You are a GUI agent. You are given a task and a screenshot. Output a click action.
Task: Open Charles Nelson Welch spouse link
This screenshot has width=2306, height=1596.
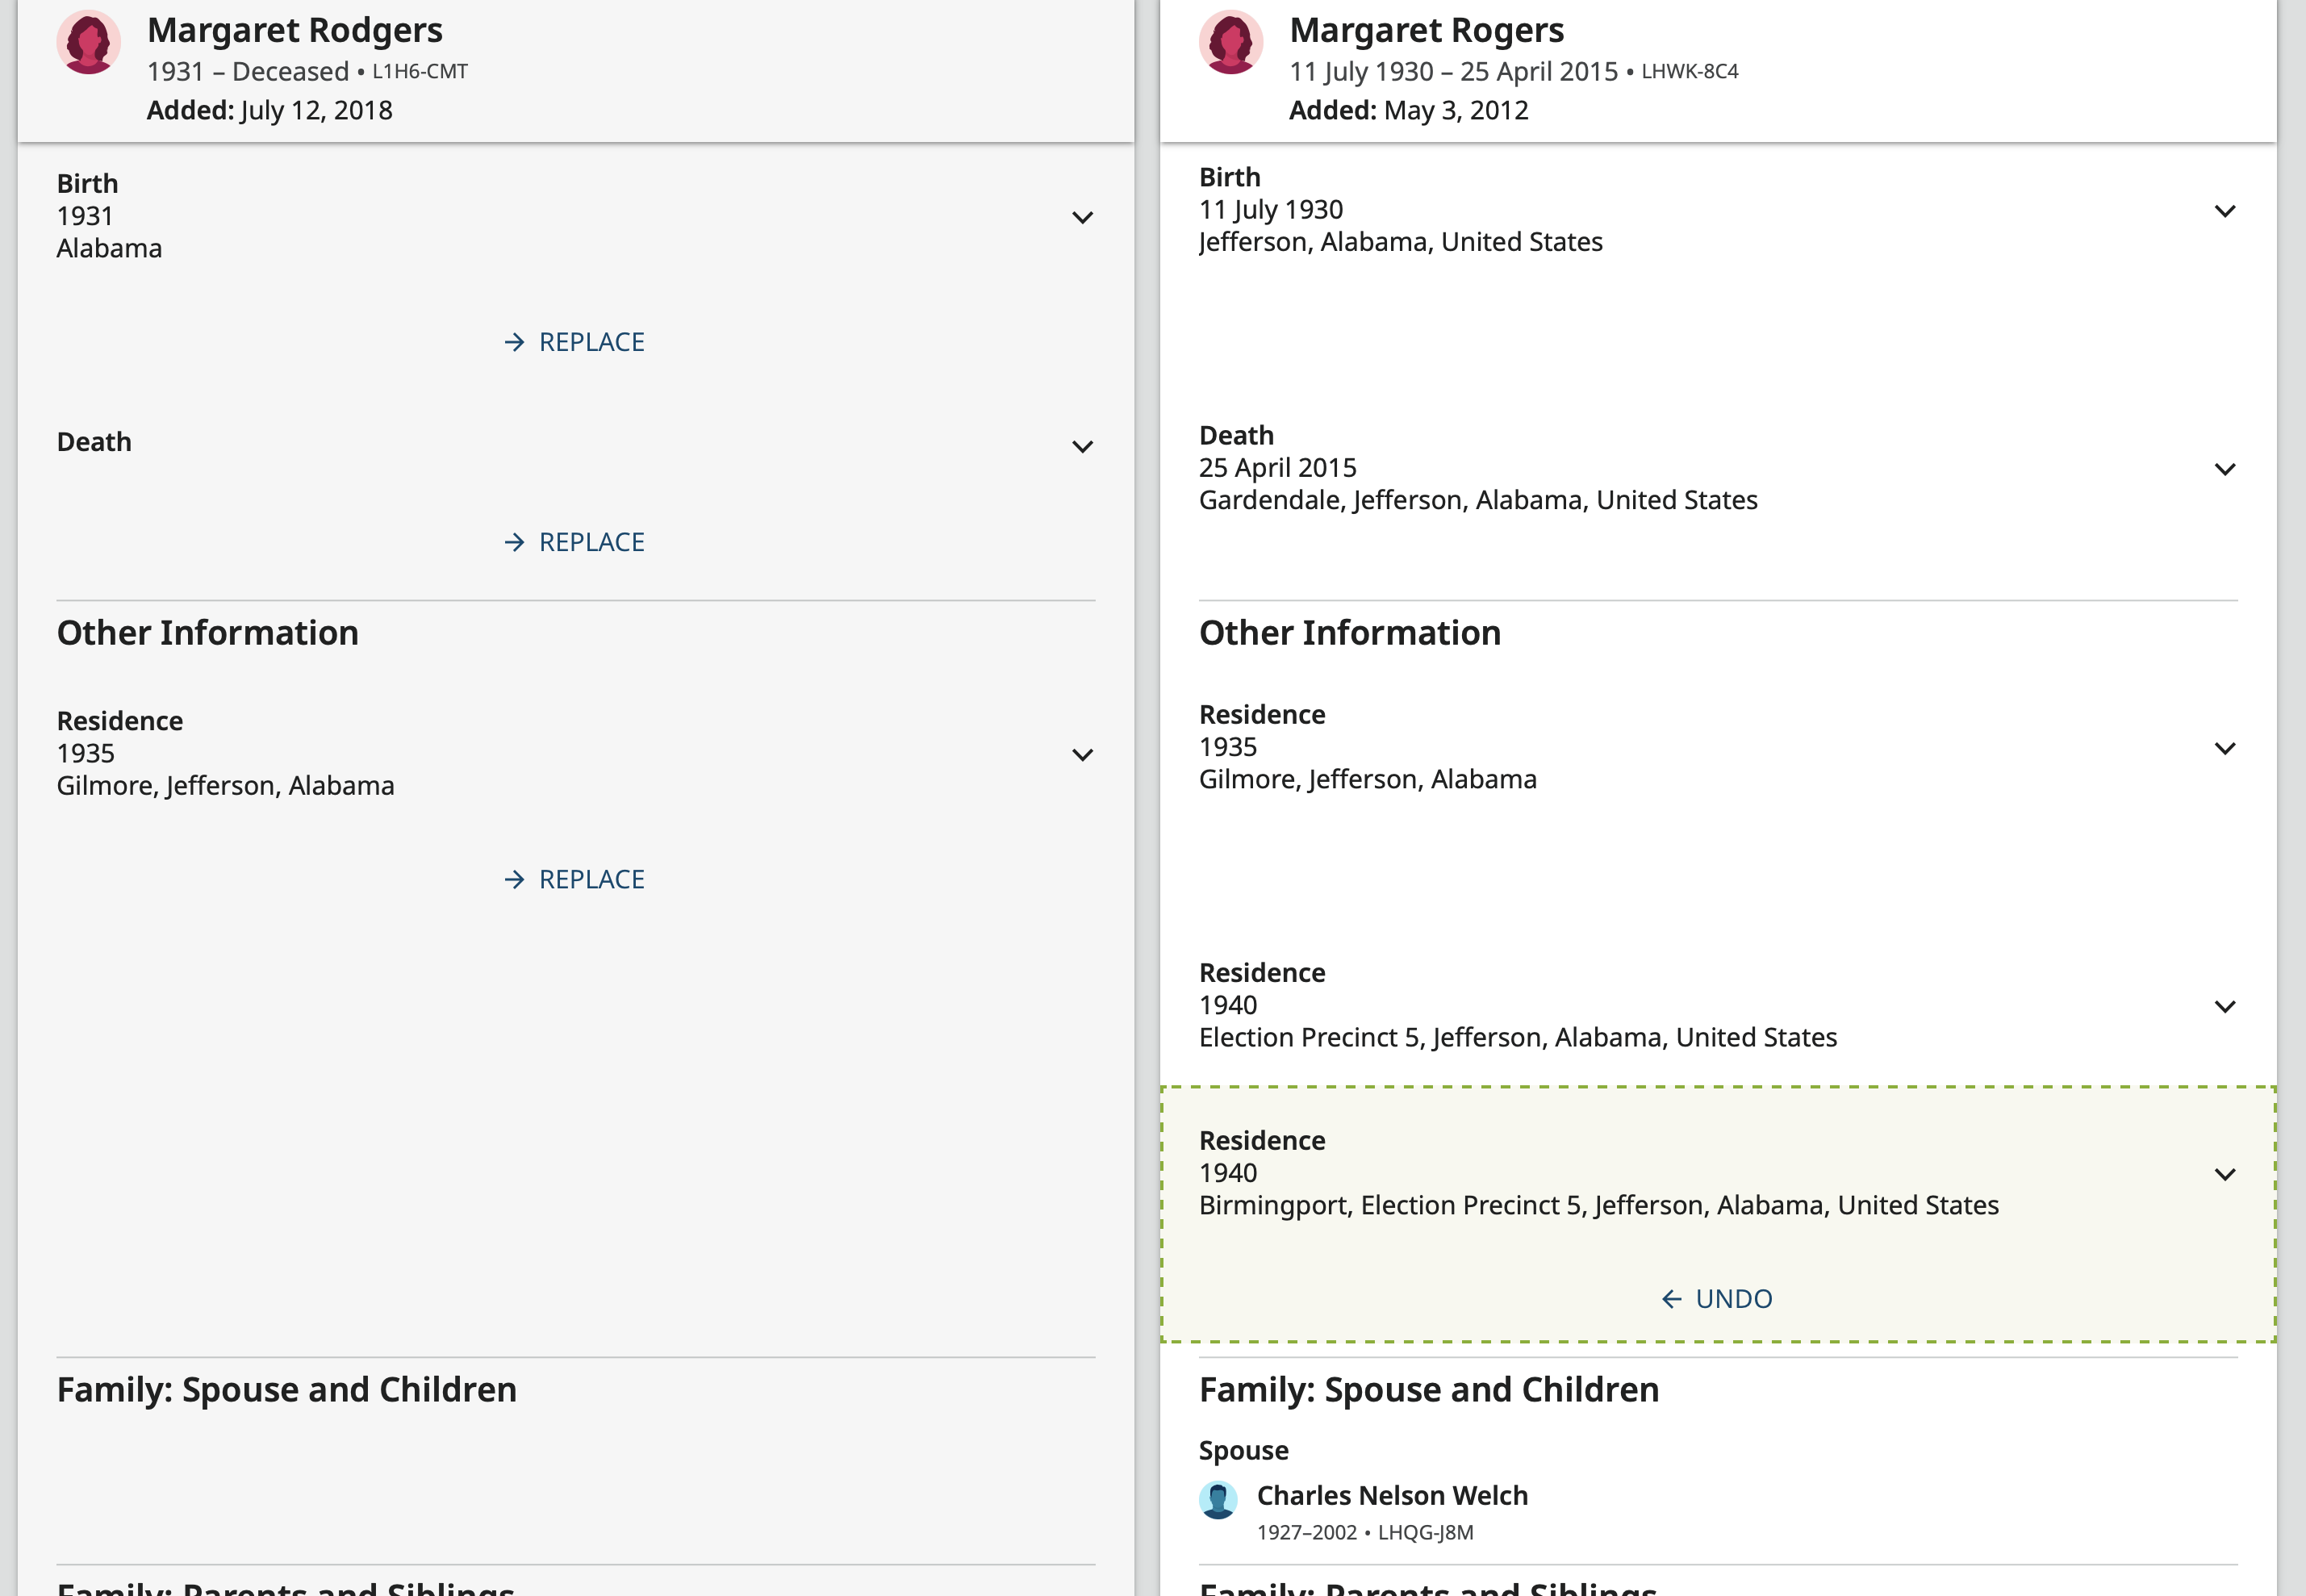click(1391, 1495)
